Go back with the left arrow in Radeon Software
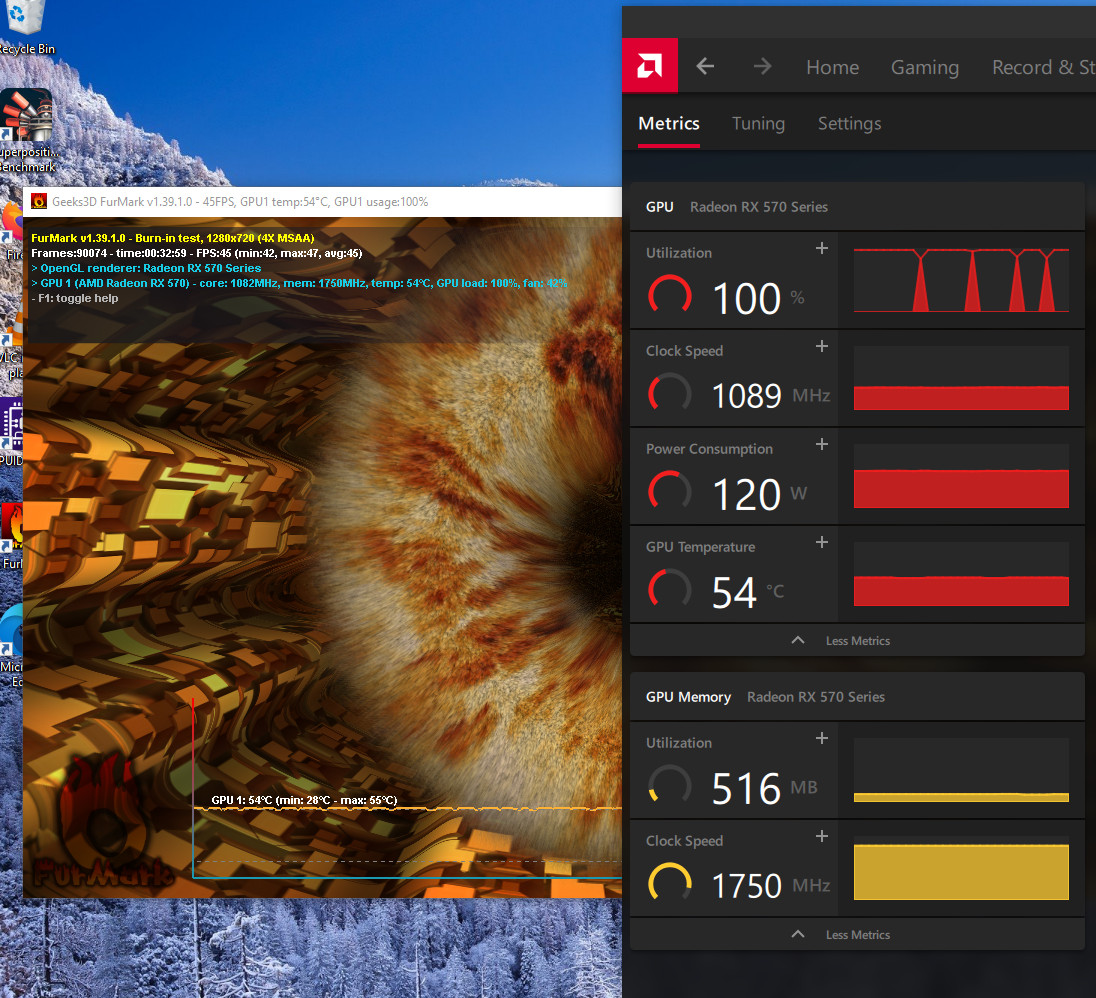 click(705, 66)
